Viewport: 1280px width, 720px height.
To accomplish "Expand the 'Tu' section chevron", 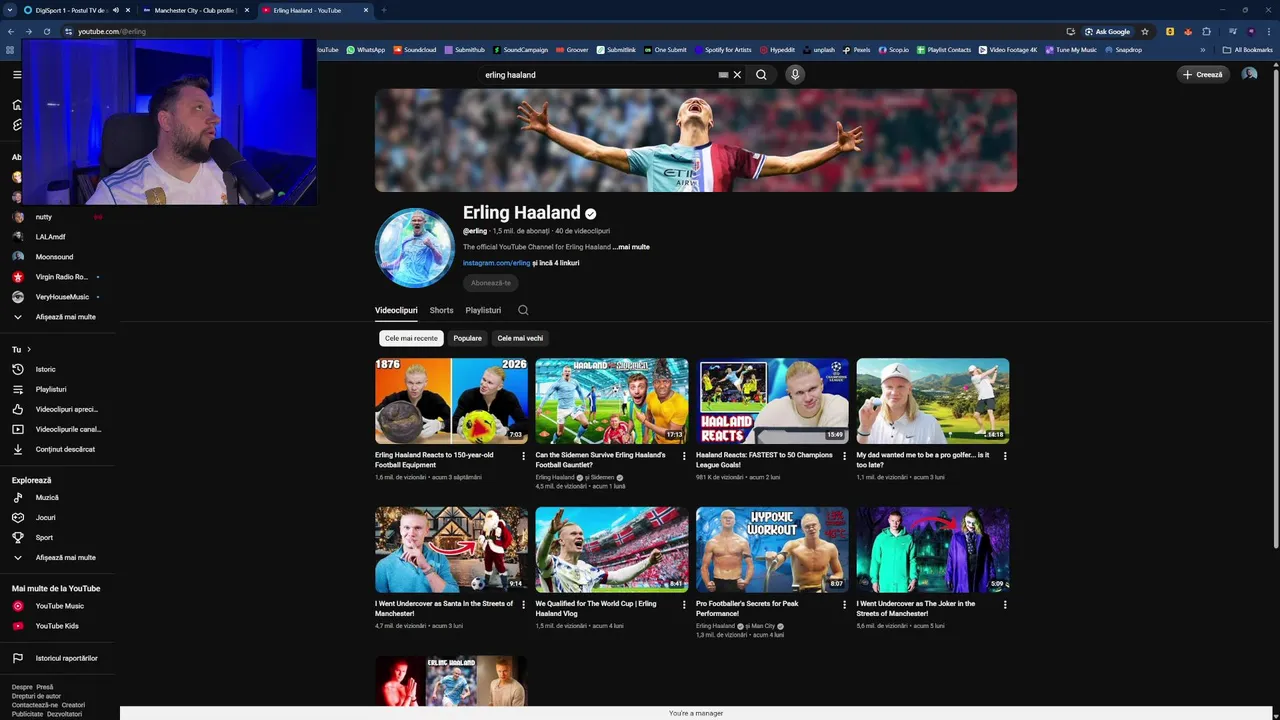I will (29, 349).
